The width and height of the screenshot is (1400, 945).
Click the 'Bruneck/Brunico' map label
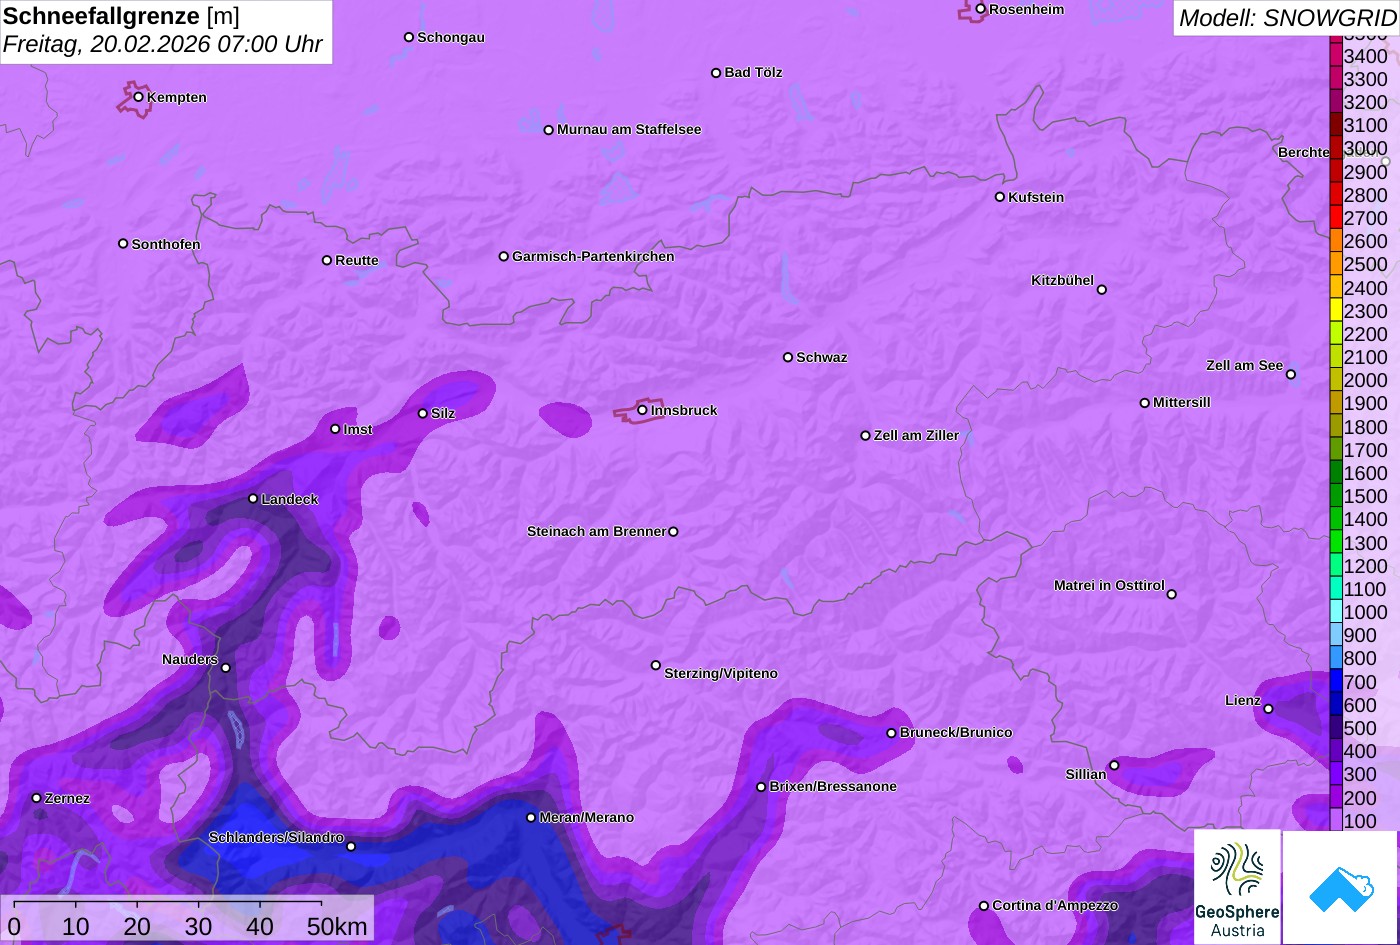click(956, 732)
